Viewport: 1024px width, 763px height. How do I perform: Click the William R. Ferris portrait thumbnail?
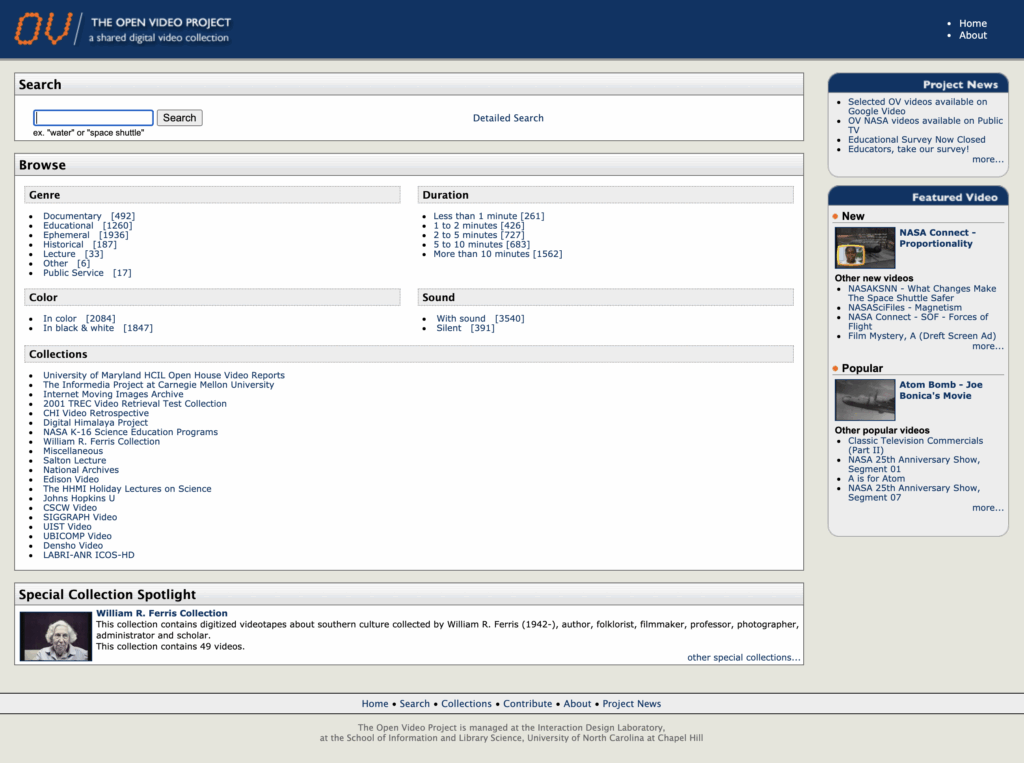tap(56, 636)
